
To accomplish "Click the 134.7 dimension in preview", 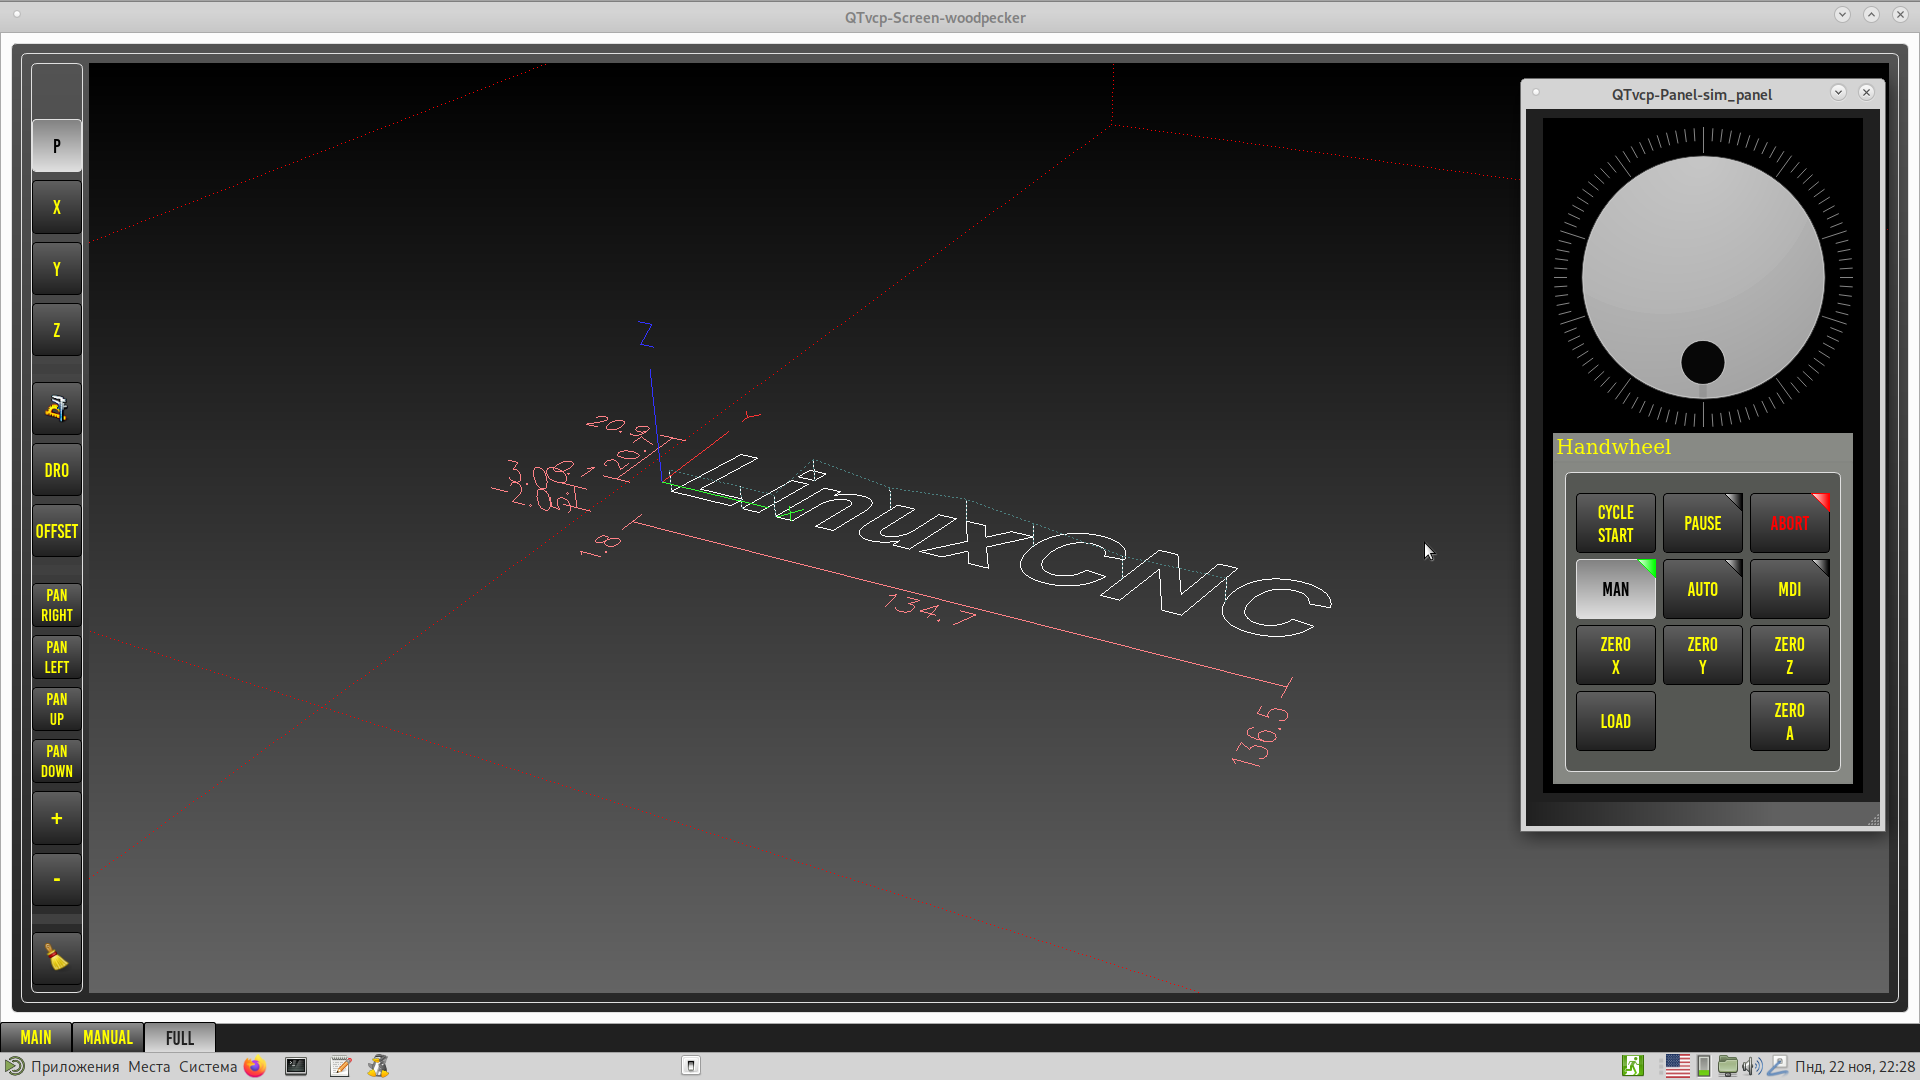I will [x=930, y=607].
